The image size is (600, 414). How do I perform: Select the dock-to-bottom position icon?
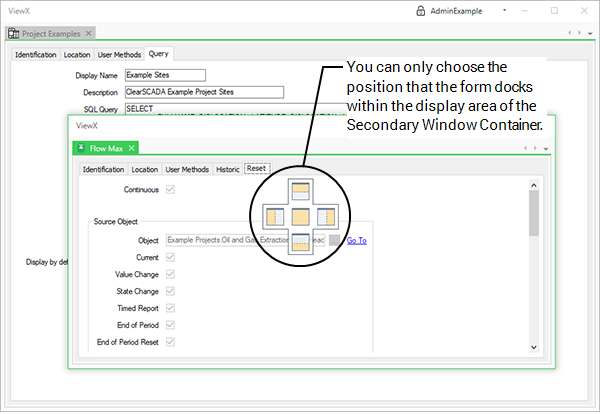[300, 244]
